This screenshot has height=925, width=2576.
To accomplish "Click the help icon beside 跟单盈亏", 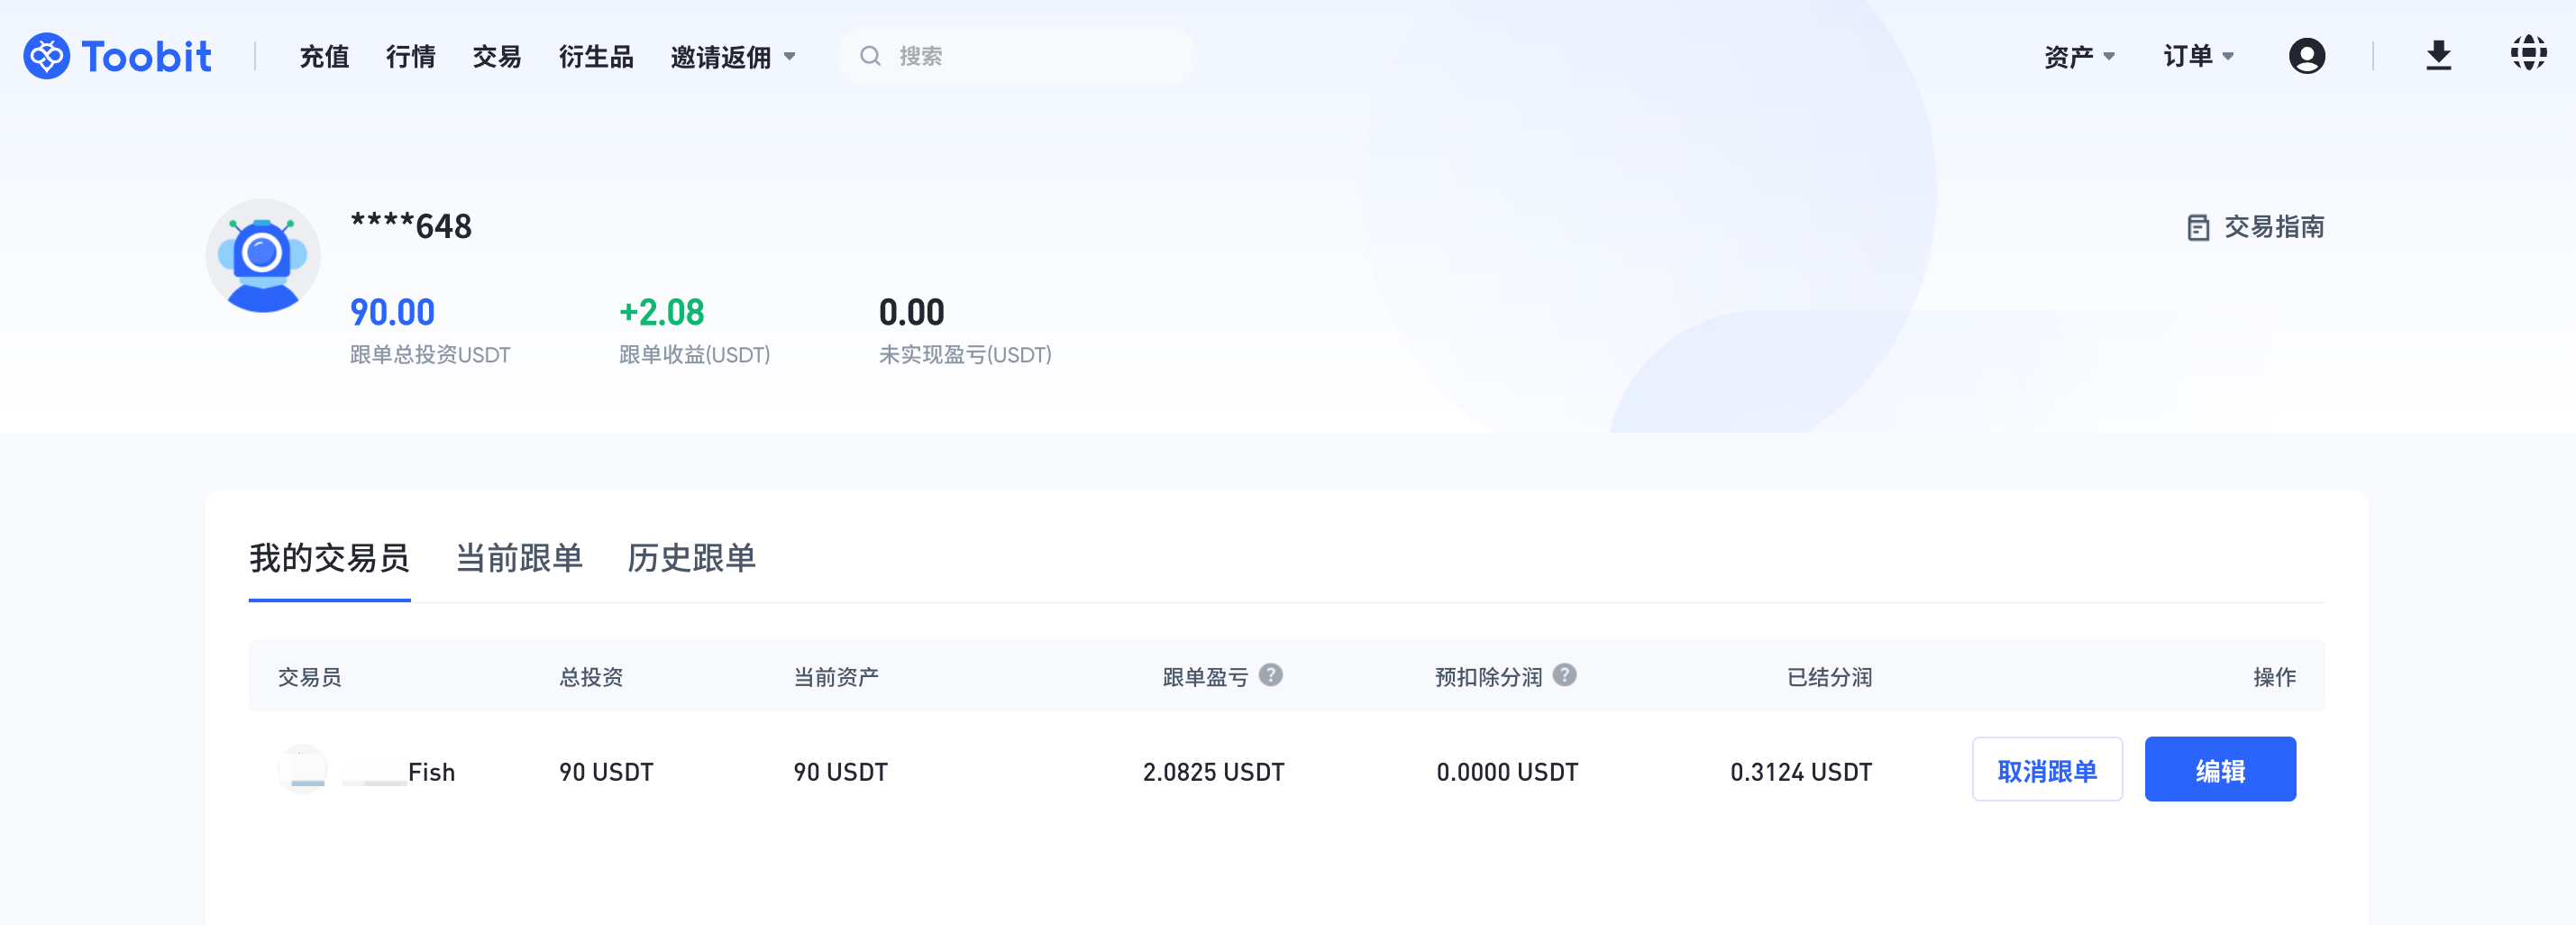I will tap(1270, 675).
